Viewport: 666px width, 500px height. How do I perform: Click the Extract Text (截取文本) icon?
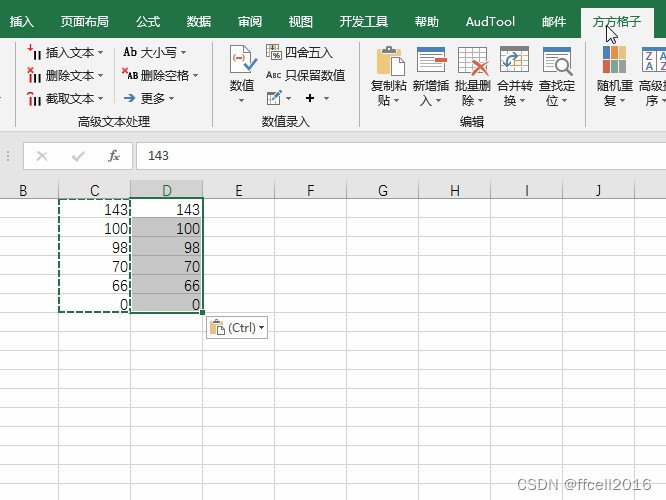(x=34, y=98)
